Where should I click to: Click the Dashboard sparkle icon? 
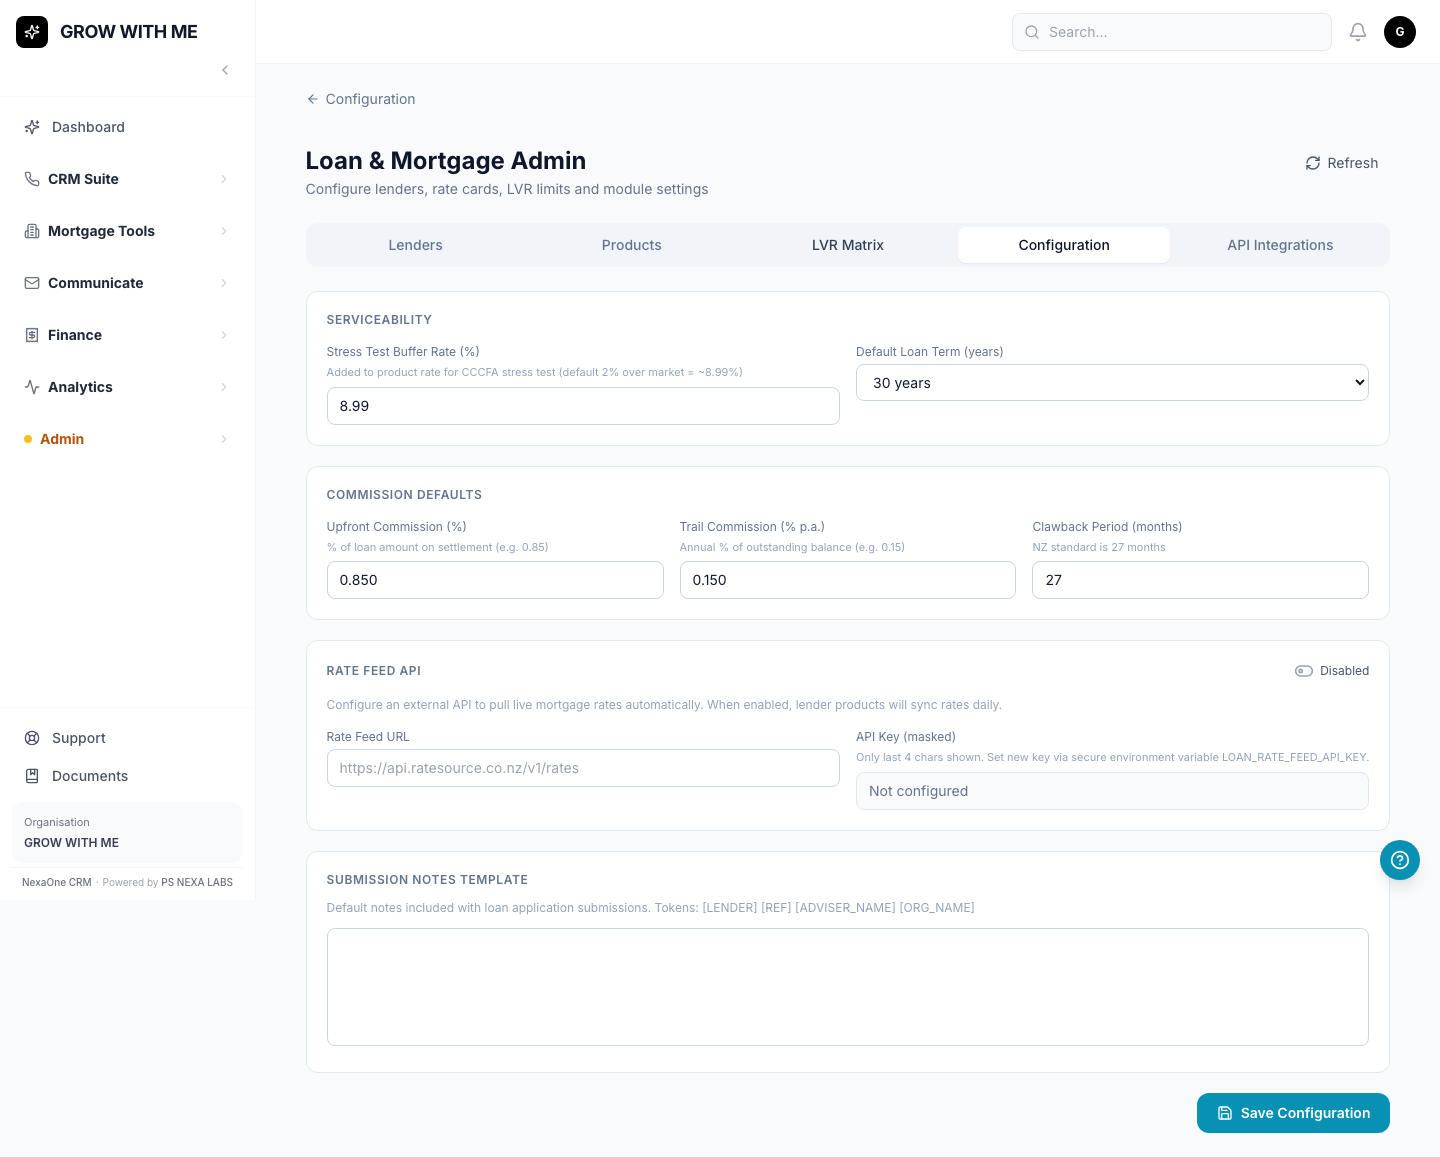(32, 127)
